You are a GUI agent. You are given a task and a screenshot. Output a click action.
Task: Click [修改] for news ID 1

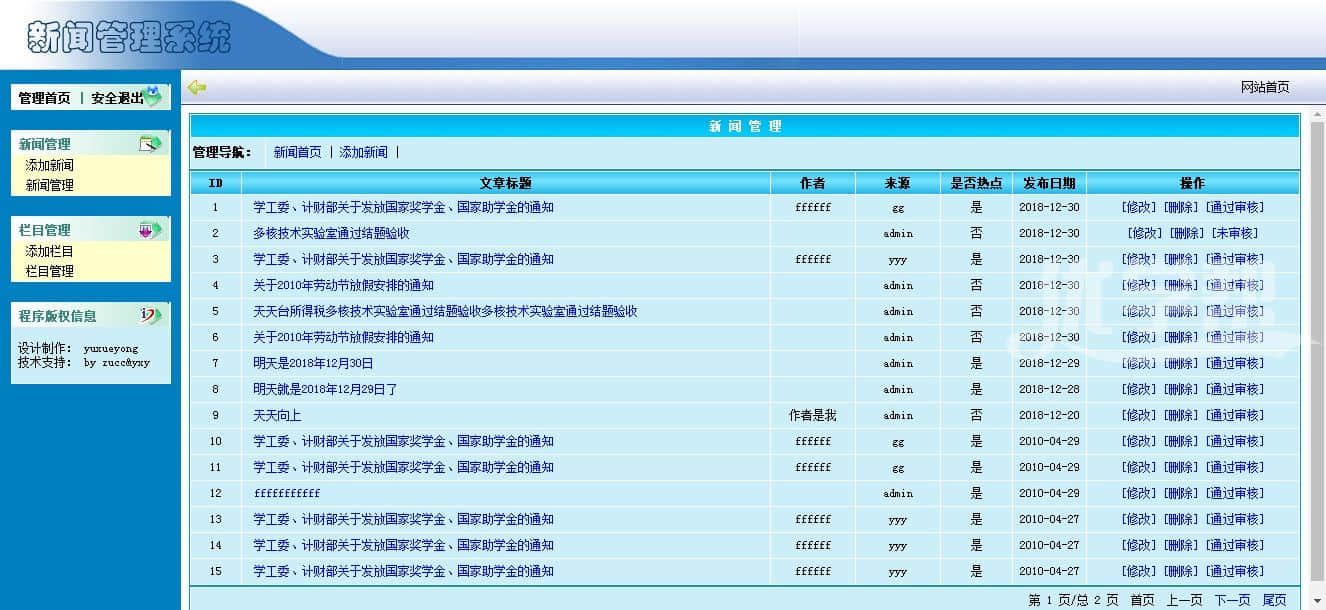coord(1139,207)
